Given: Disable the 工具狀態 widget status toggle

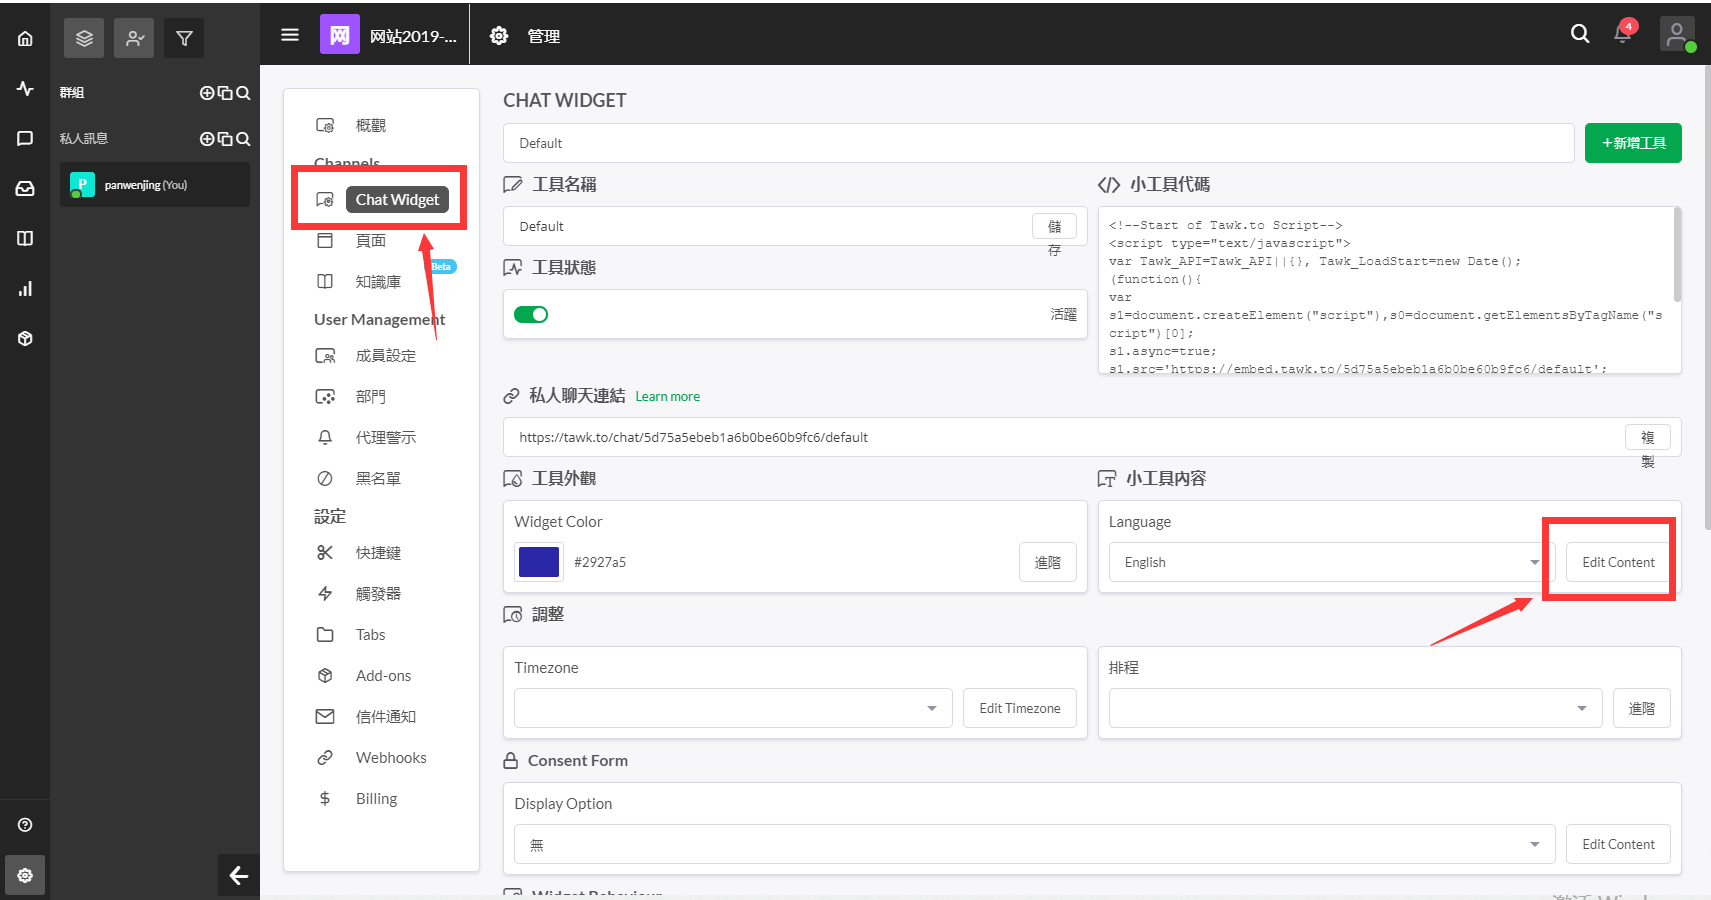Looking at the screenshot, I should (531, 314).
